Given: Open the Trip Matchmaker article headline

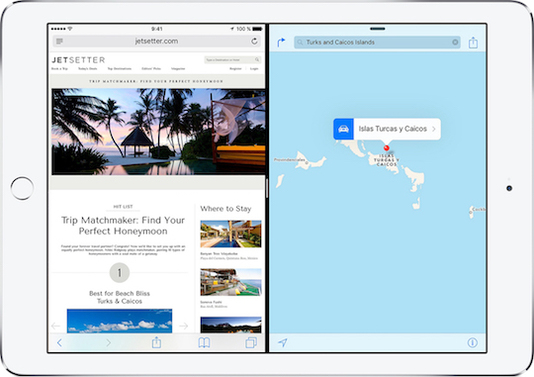Looking at the screenshot, I should pos(123,225).
